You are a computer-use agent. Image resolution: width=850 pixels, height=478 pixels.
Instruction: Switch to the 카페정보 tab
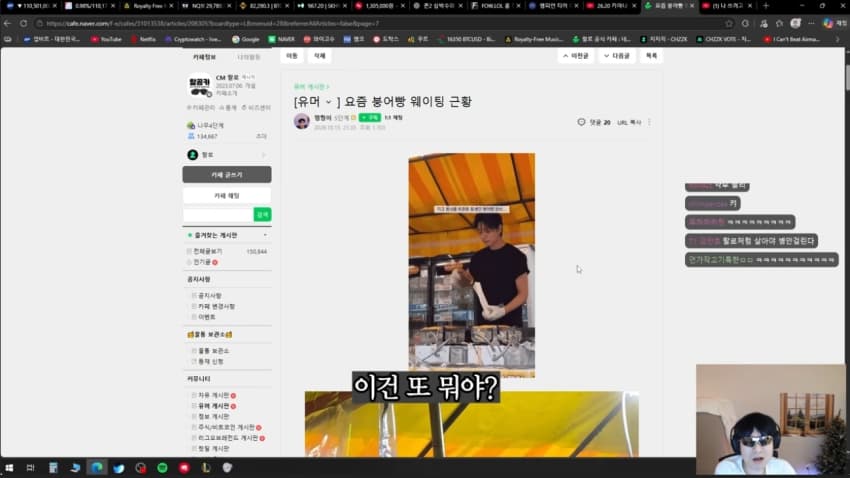tap(204, 57)
